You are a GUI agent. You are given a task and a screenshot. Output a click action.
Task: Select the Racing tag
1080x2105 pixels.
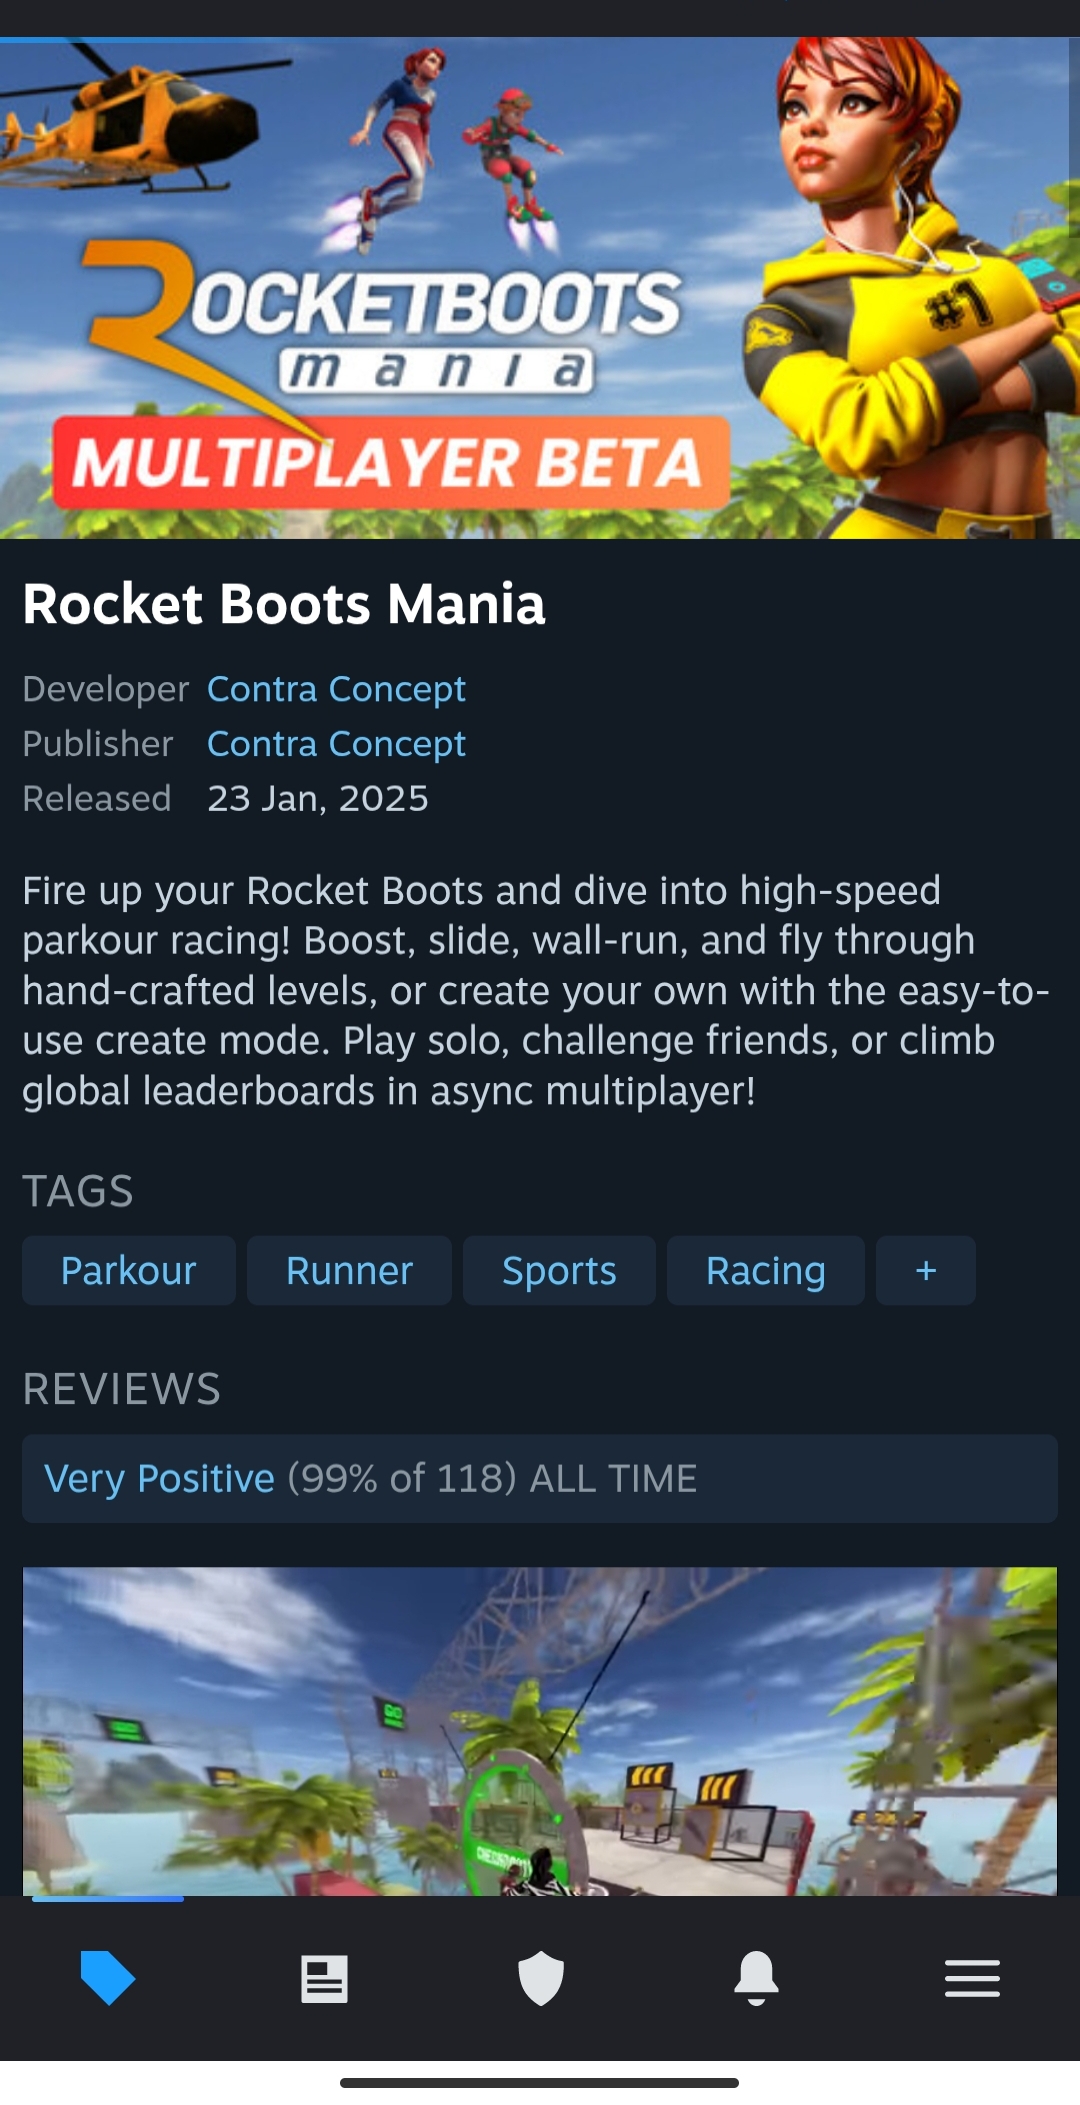tap(766, 1270)
